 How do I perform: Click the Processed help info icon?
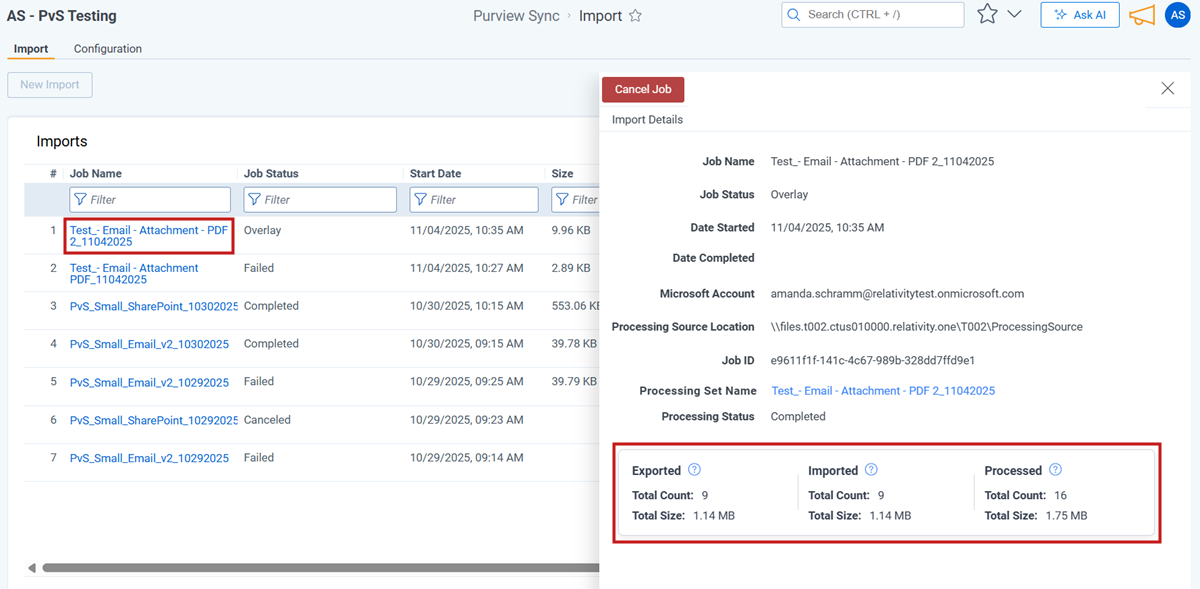[1055, 470]
